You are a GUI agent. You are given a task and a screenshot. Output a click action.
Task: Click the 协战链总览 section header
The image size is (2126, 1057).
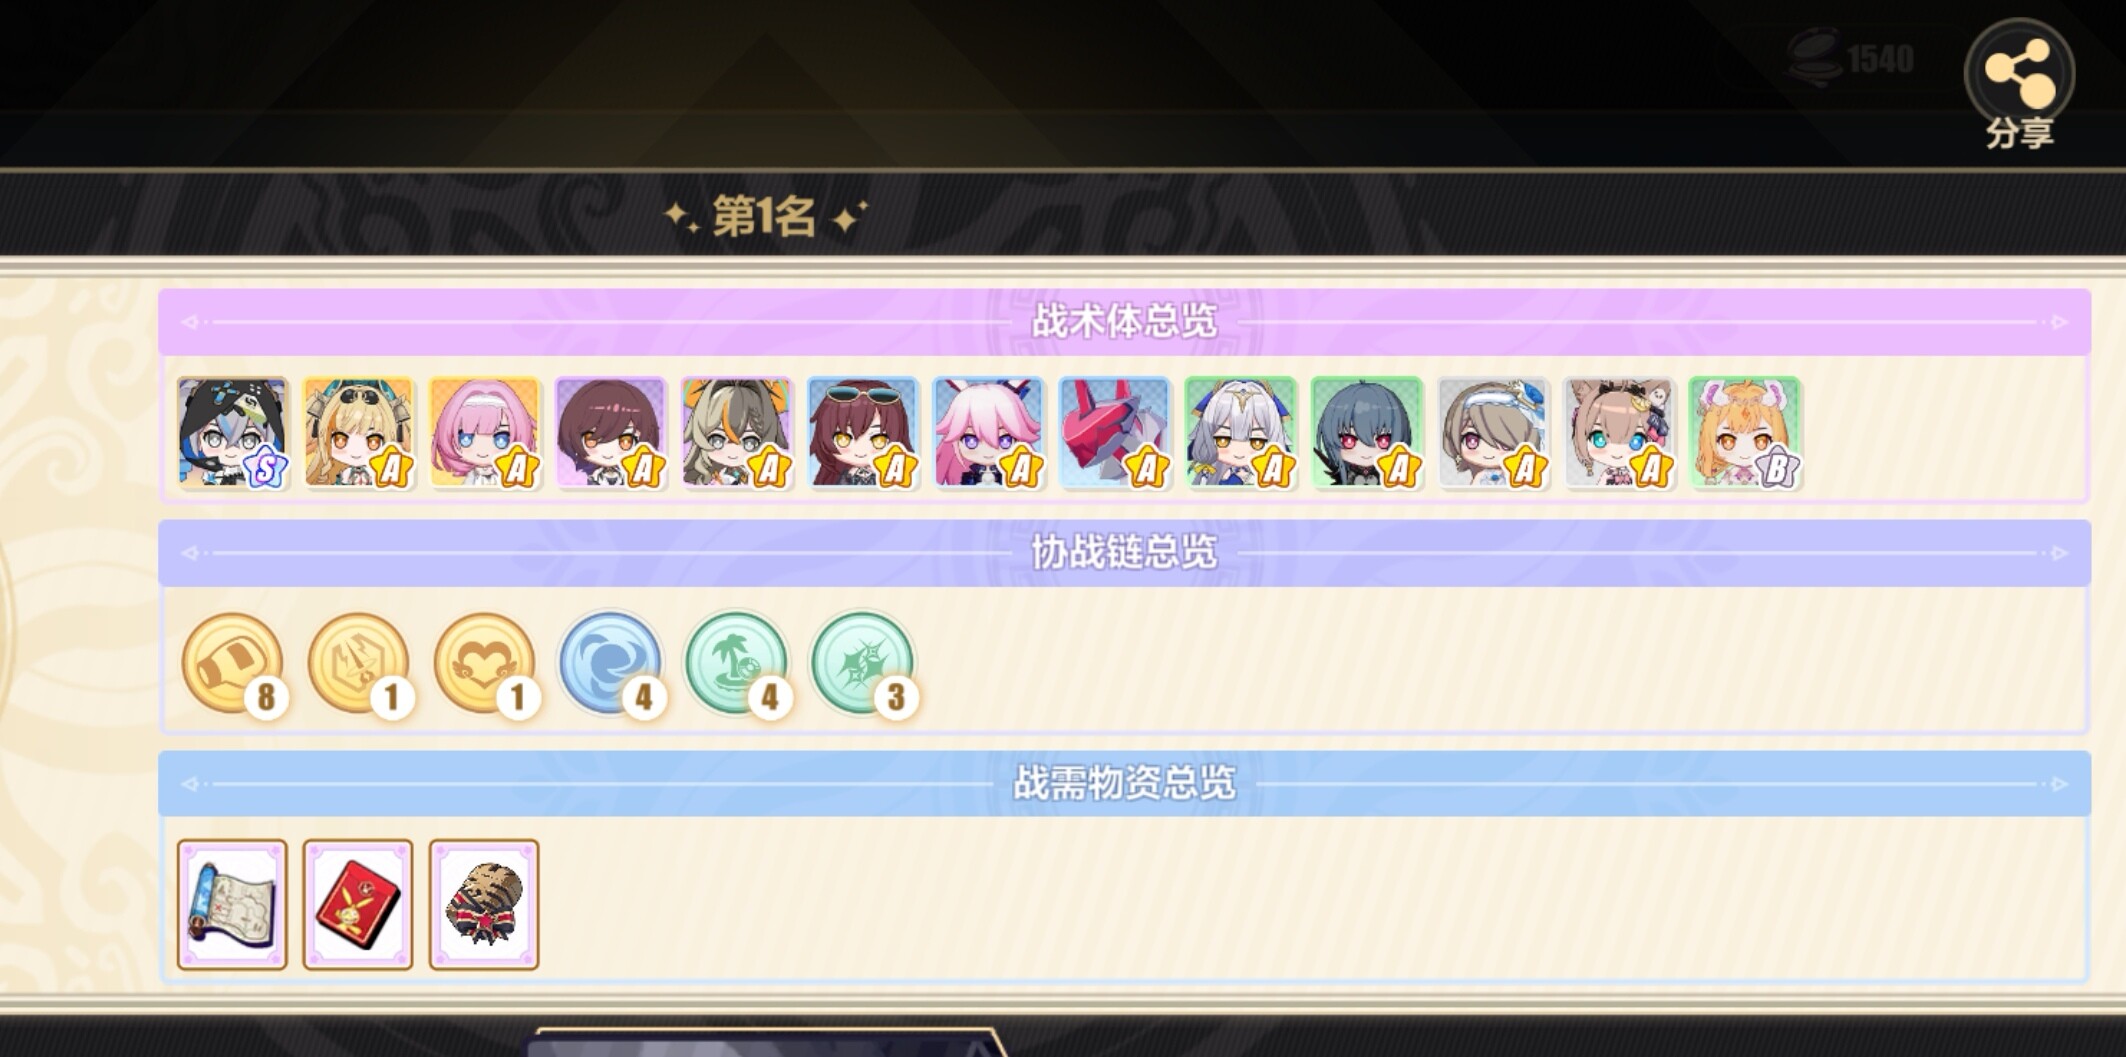point(1124,553)
